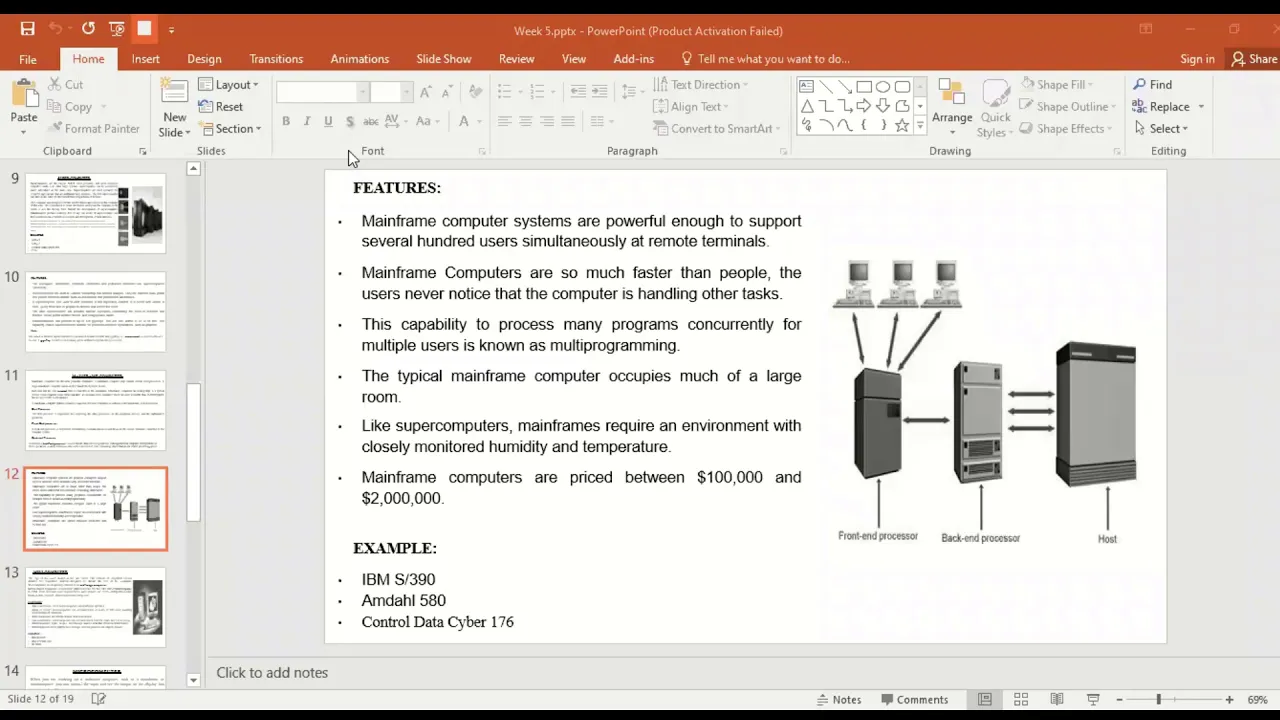Click the zoom in plus button

point(1229,700)
